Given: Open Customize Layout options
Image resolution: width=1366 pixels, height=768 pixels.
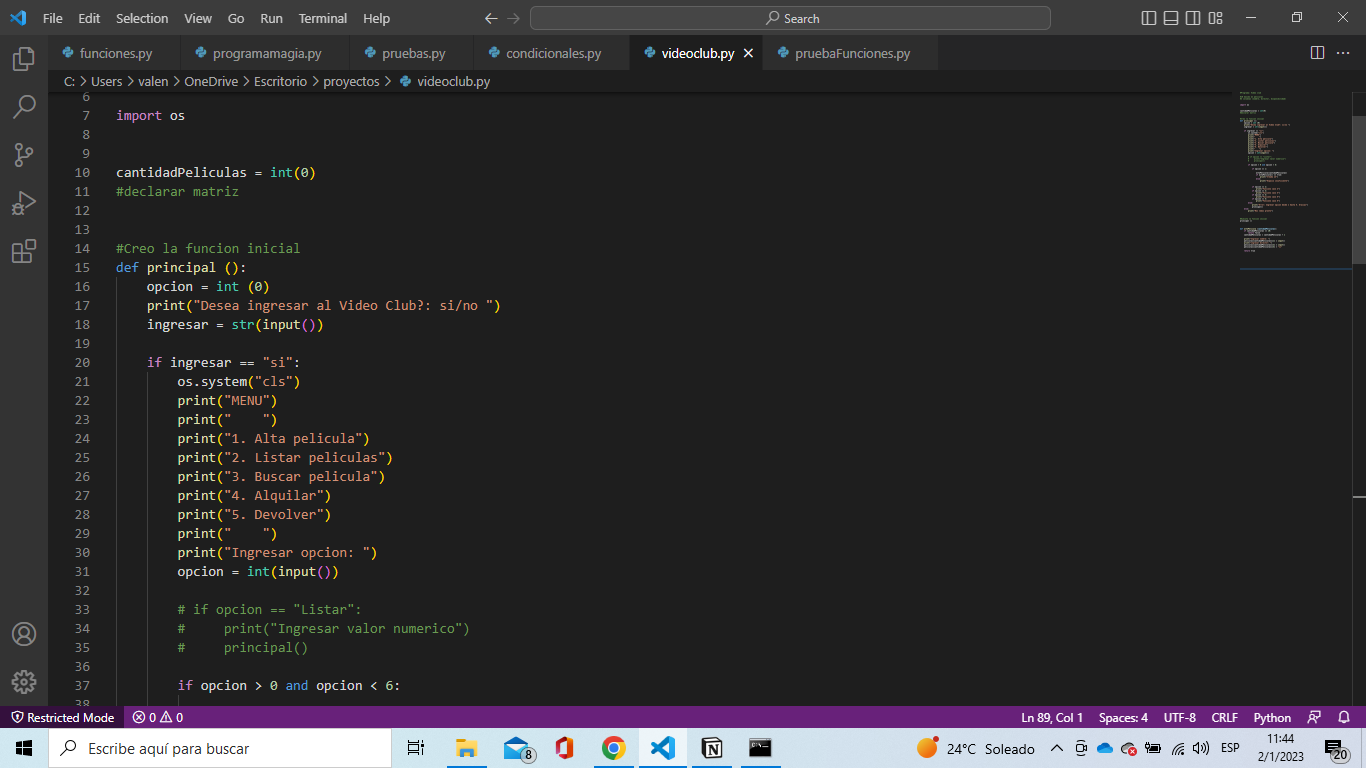Looking at the screenshot, I should point(1216,18).
